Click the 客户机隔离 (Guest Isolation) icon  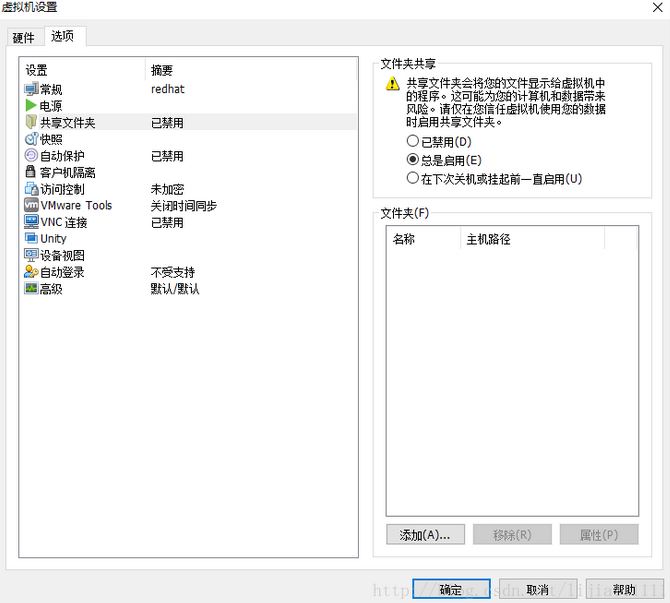click(31, 172)
